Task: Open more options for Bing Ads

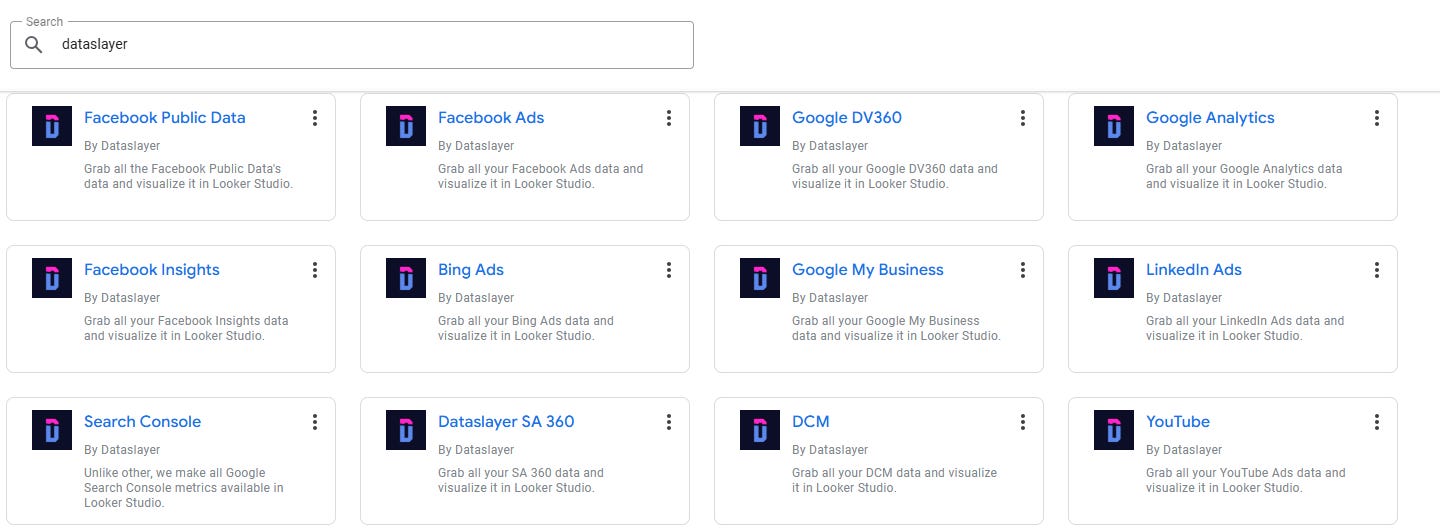Action: (x=669, y=270)
